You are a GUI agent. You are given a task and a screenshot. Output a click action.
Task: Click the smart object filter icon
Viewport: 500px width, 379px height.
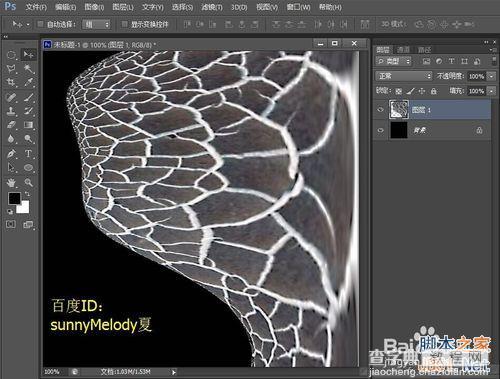click(477, 61)
